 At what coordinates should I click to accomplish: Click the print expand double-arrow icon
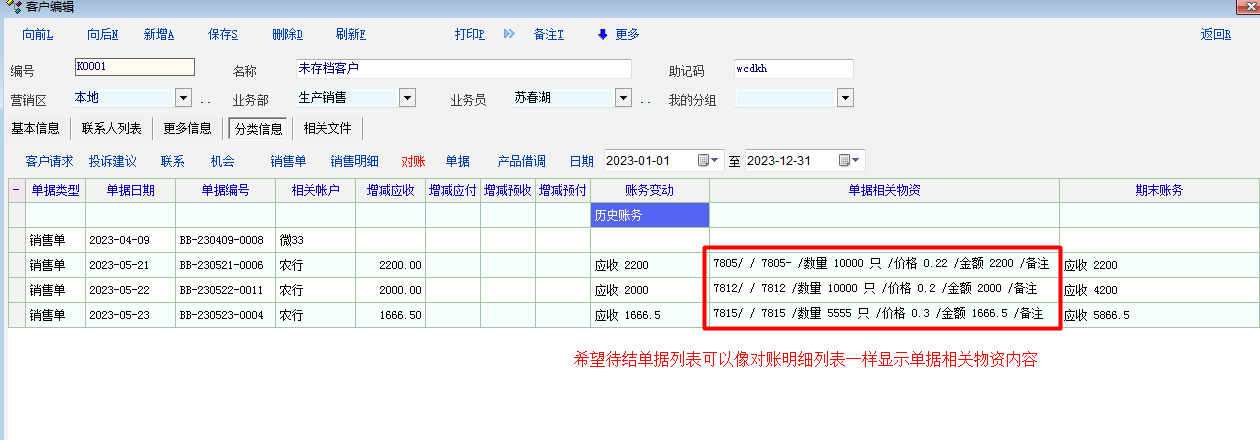[509, 34]
